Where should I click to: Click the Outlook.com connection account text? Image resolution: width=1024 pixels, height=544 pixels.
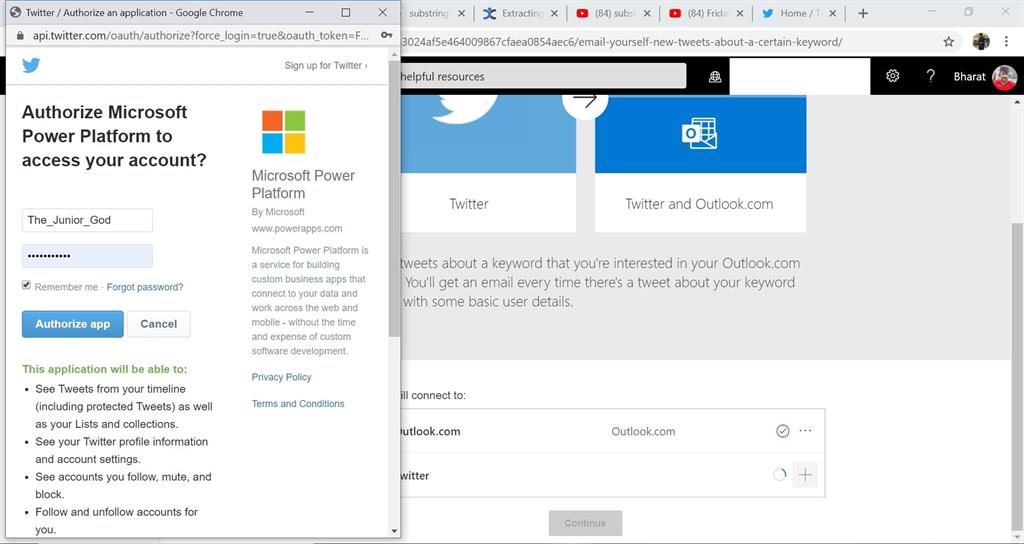coord(643,431)
